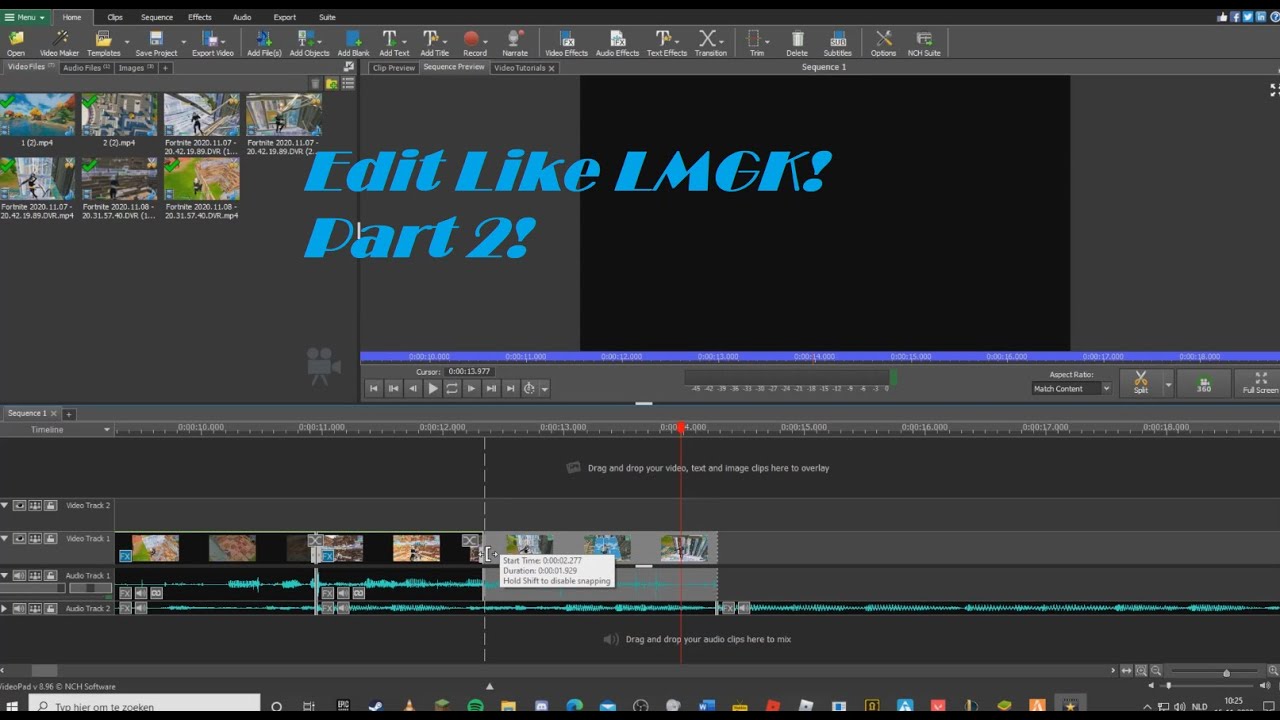The height and width of the screenshot is (720, 1280).
Task: Expand Audio Track 2 triangle
Action: coord(5,608)
